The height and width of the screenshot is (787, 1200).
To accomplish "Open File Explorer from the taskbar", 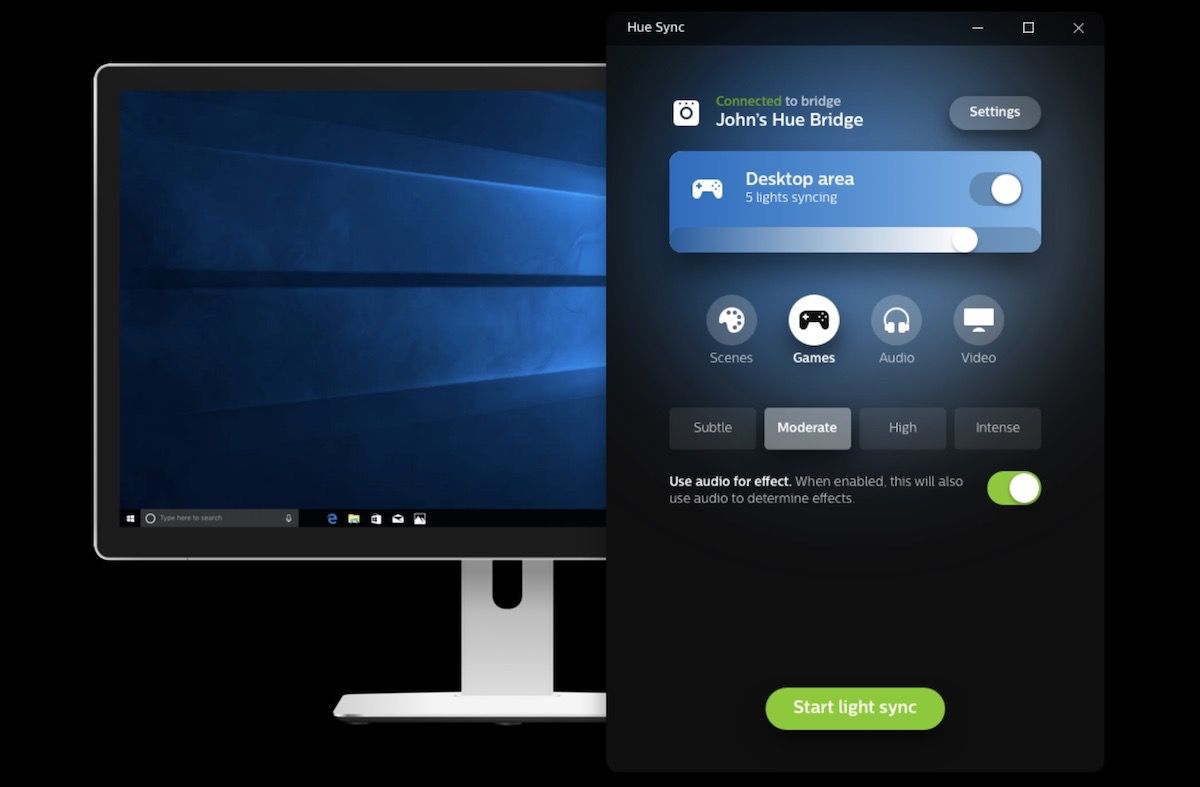I will [354, 519].
